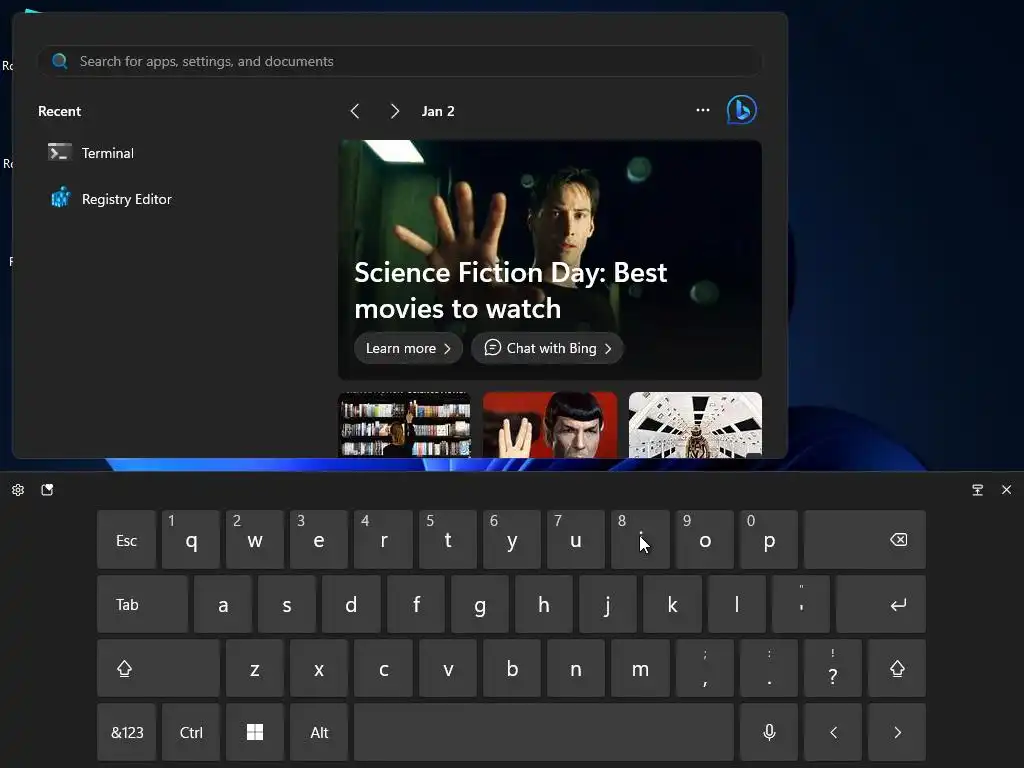The width and height of the screenshot is (1024, 768).
Task: Tap the u key
Action: 575,539
